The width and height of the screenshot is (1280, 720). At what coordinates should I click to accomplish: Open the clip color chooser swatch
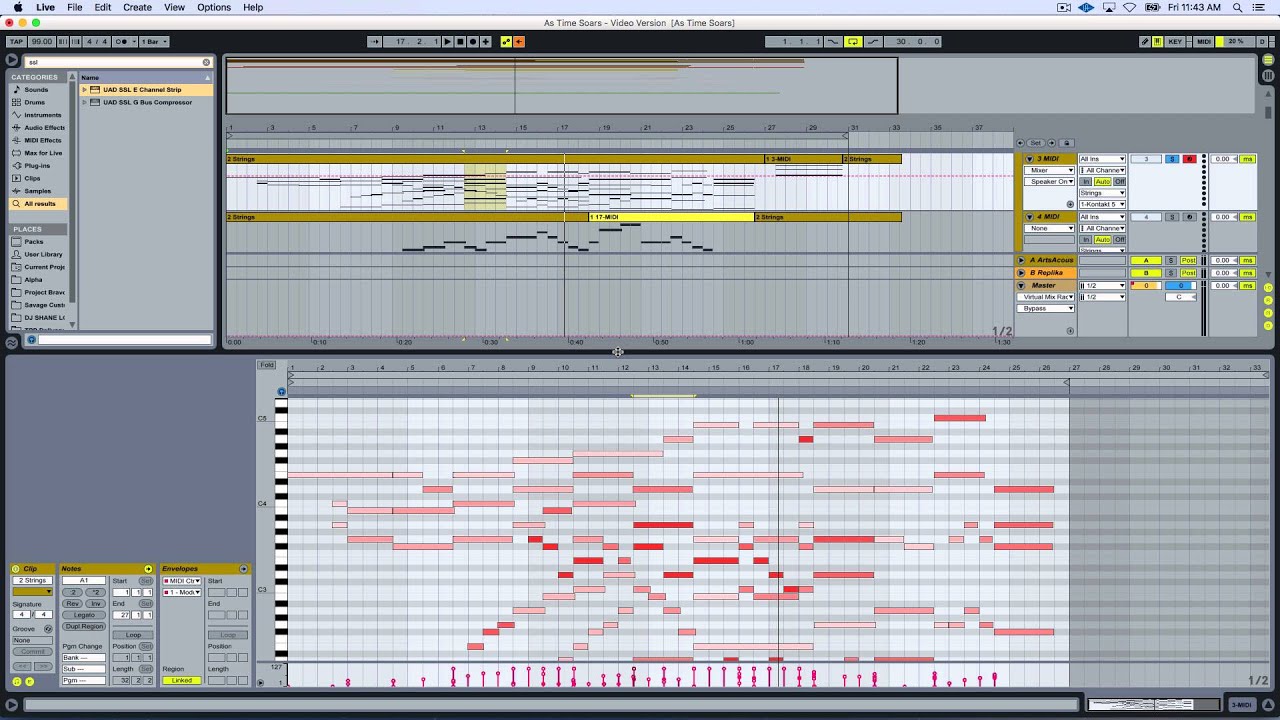(32, 592)
